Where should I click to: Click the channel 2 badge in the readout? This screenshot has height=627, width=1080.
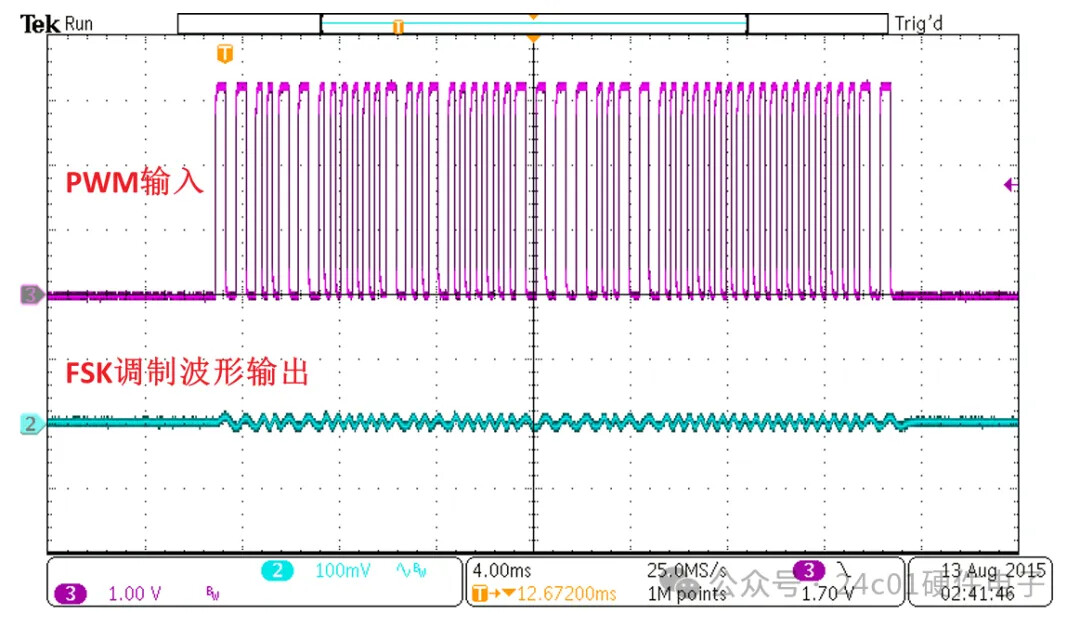pos(277,571)
